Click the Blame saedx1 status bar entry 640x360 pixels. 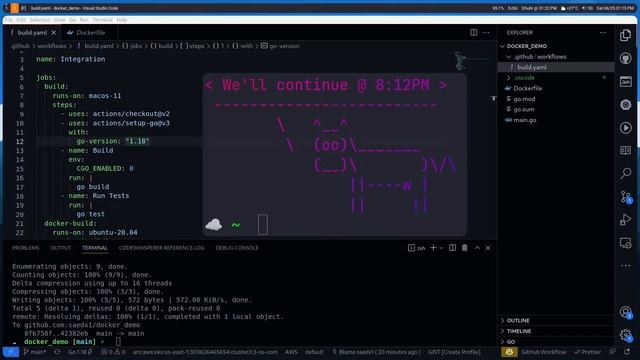click(376, 352)
